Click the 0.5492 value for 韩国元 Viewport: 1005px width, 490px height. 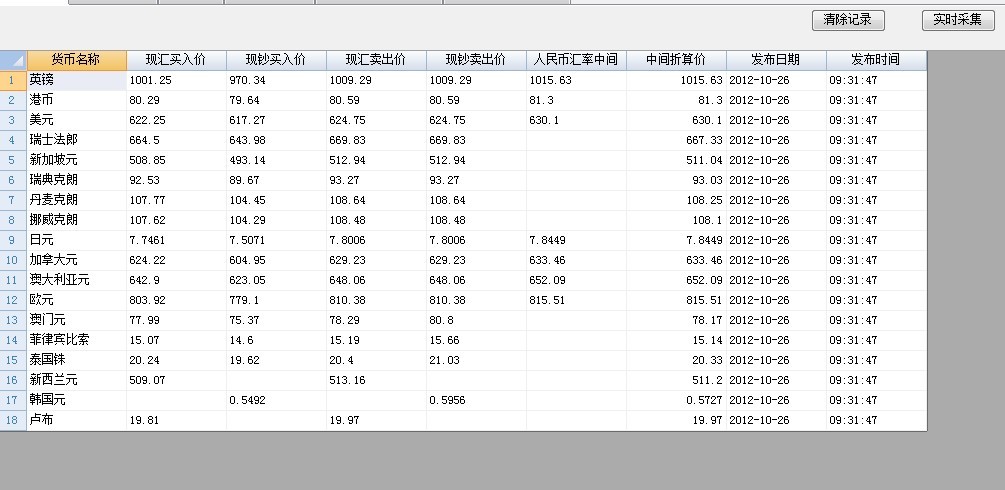tap(276, 400)
